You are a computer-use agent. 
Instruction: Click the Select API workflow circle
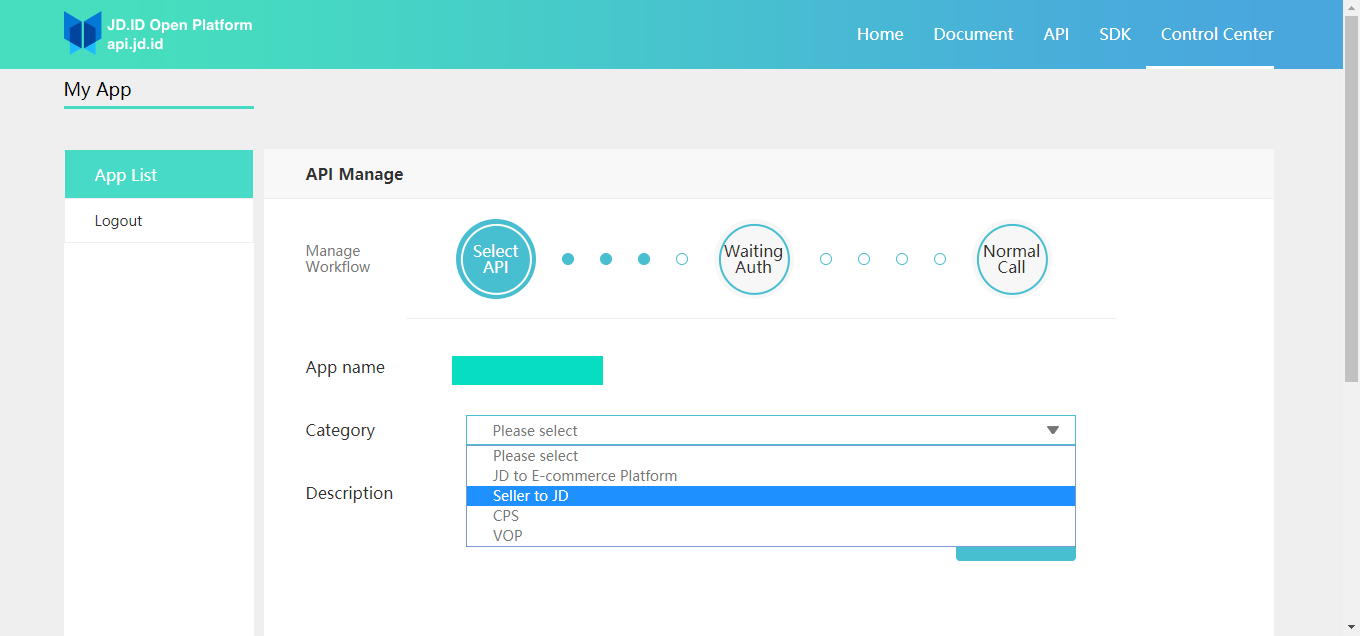496,259
